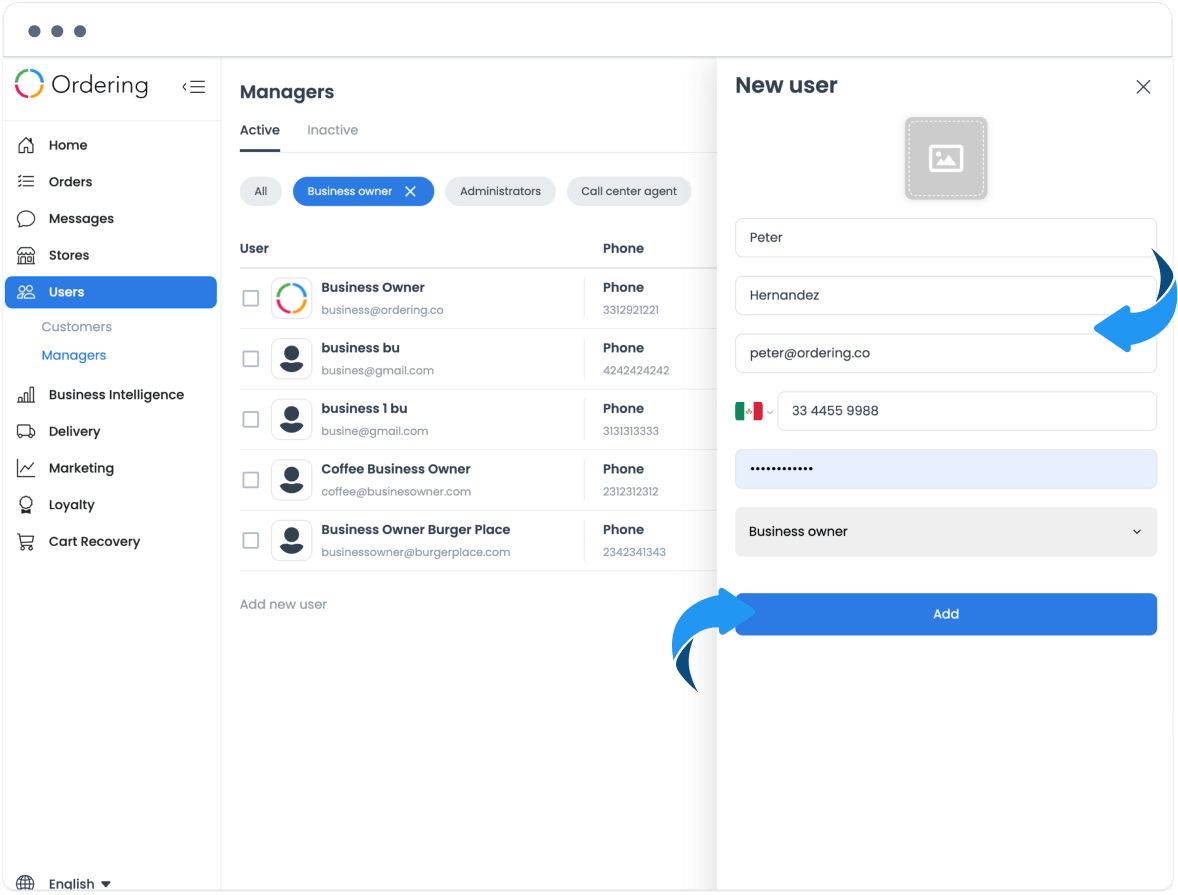
Task: Click the Ordering logo icon
Action: point(29,84)
